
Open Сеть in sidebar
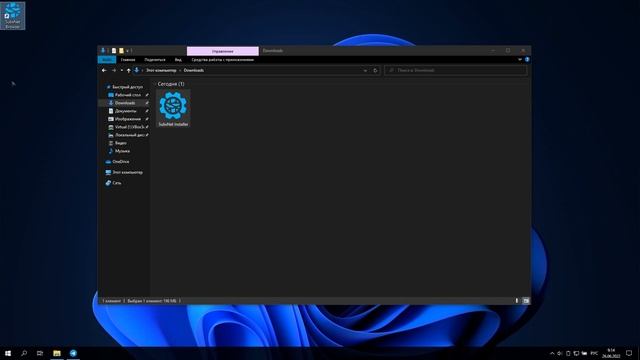(x=117, y=183)
